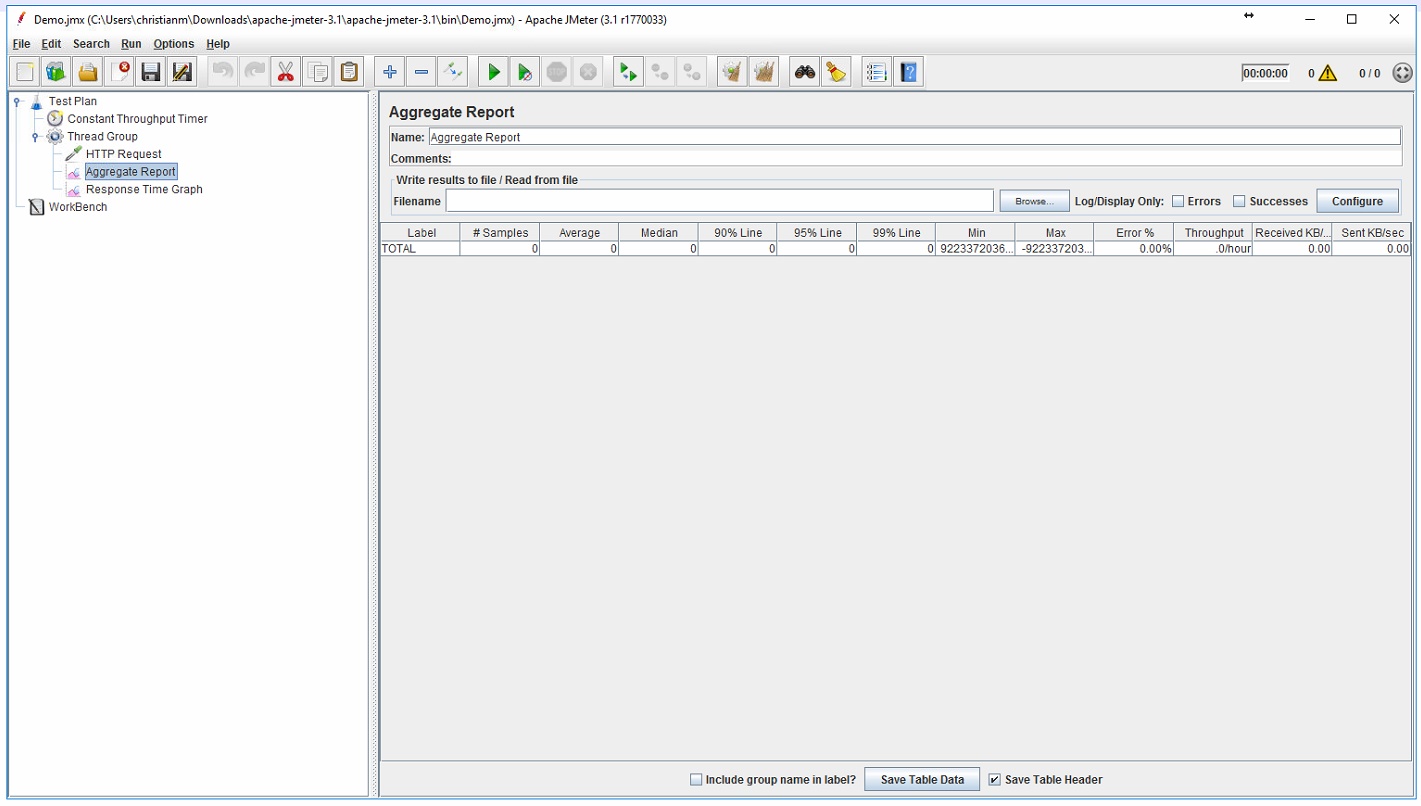Select the Aggregate Report tree node
This screenshot has width=1421, height=806.
131,172
